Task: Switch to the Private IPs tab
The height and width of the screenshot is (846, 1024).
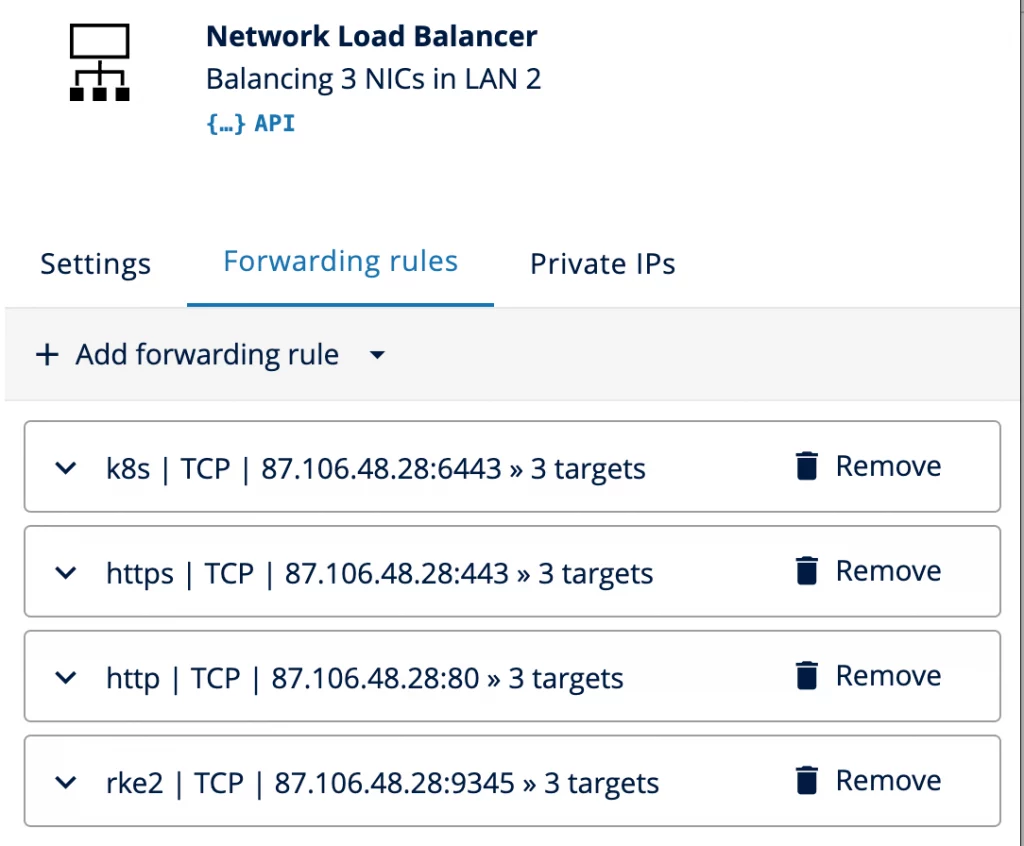Action: [x=603, y=263]
